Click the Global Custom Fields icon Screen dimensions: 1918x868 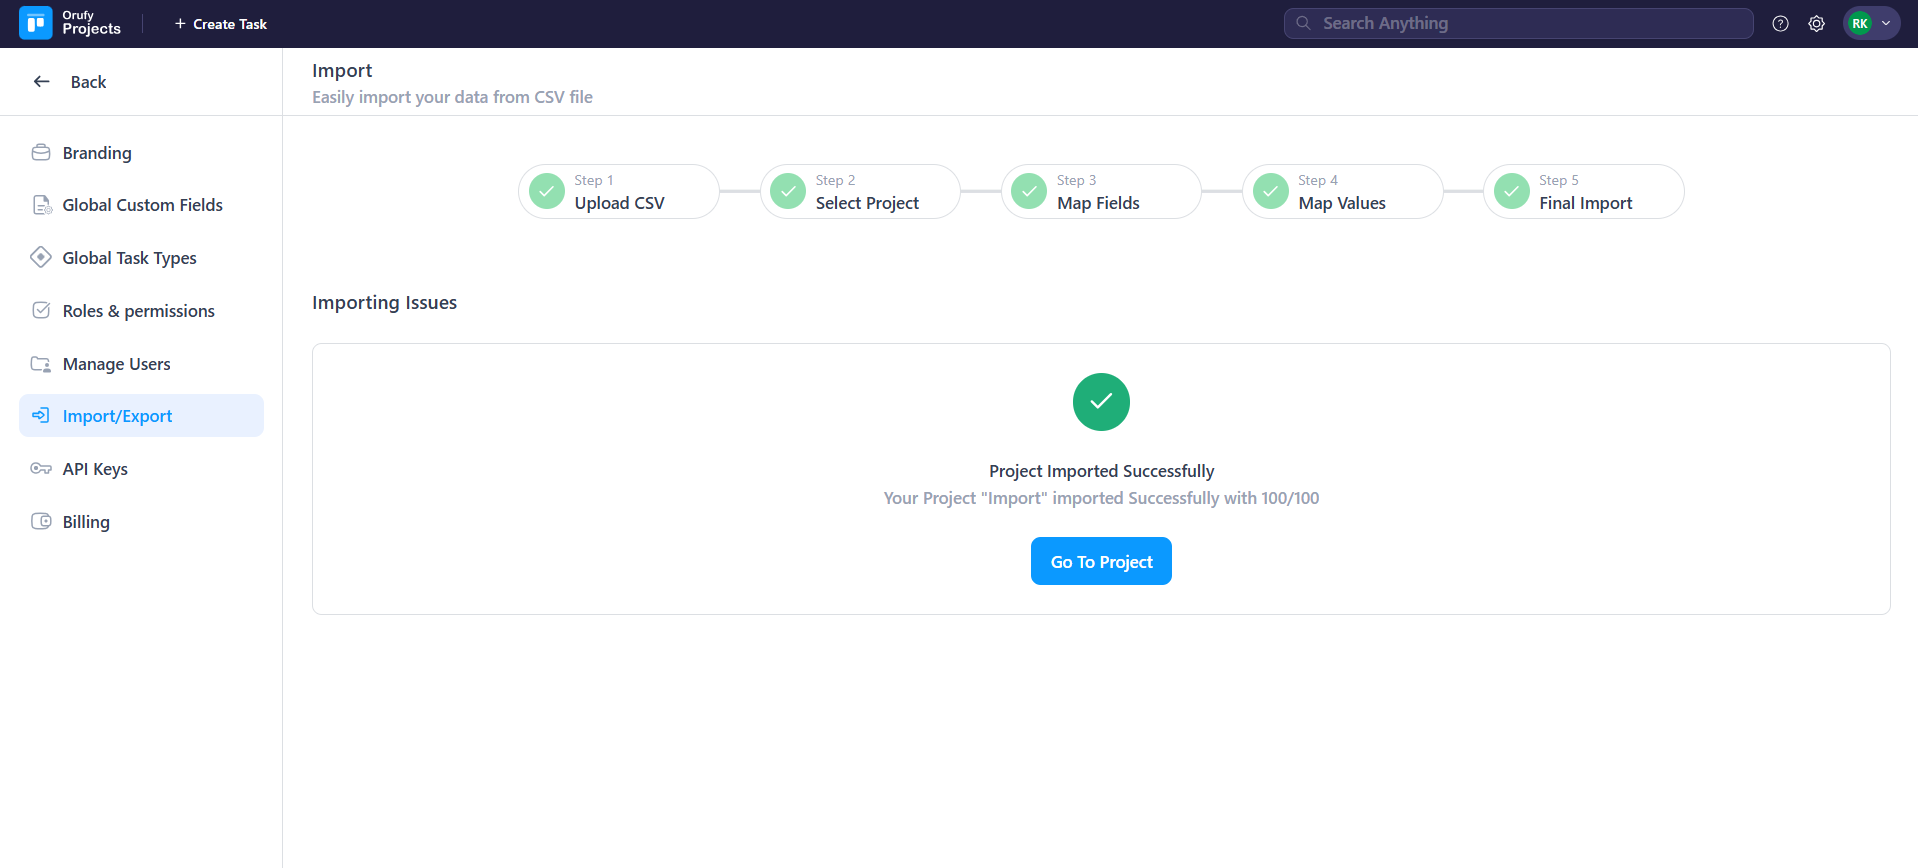[41, 205]
